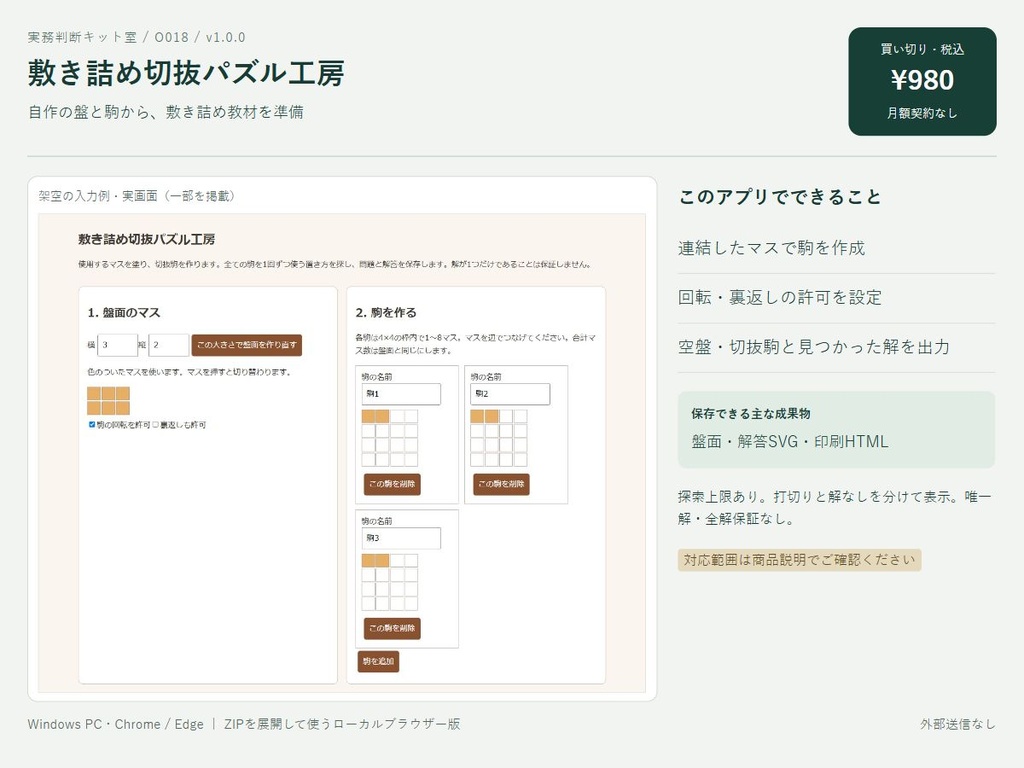This screenshot has width=1024, height=768.
Task: Click the 横 width input showing 3
Action: tap(118, 345)
